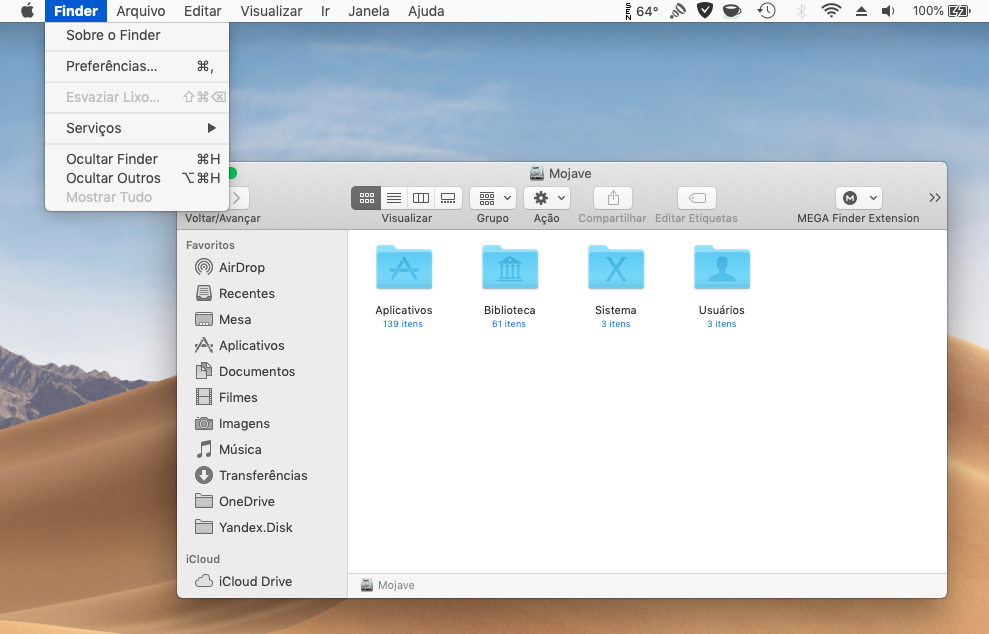989x634 pixels.
Task: Open the Usuários folder icon
Action: 722,267
